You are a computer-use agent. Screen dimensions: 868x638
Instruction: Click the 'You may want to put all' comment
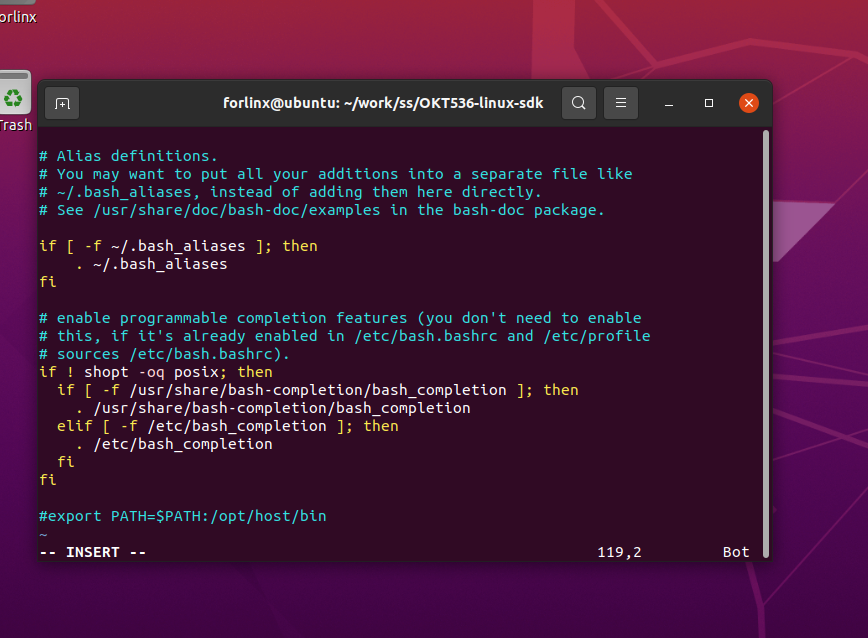335,174
